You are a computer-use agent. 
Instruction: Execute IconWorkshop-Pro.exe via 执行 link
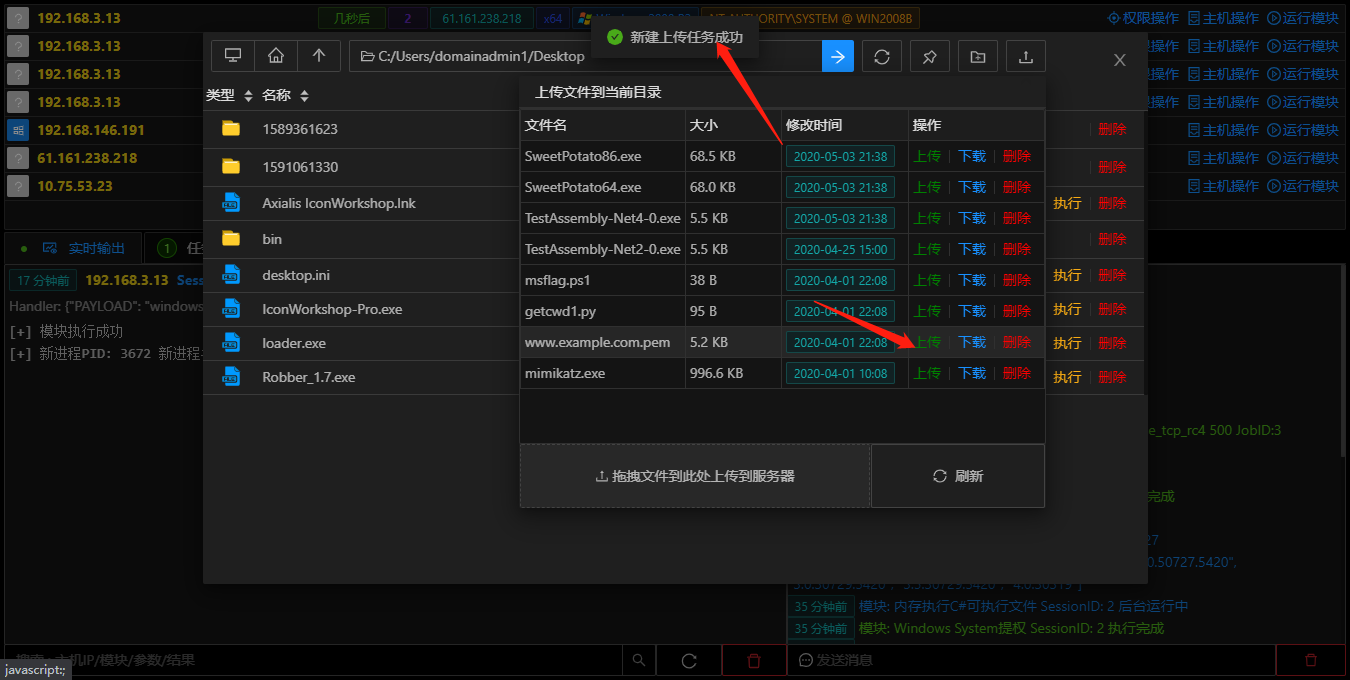[x=1067, y=309]
